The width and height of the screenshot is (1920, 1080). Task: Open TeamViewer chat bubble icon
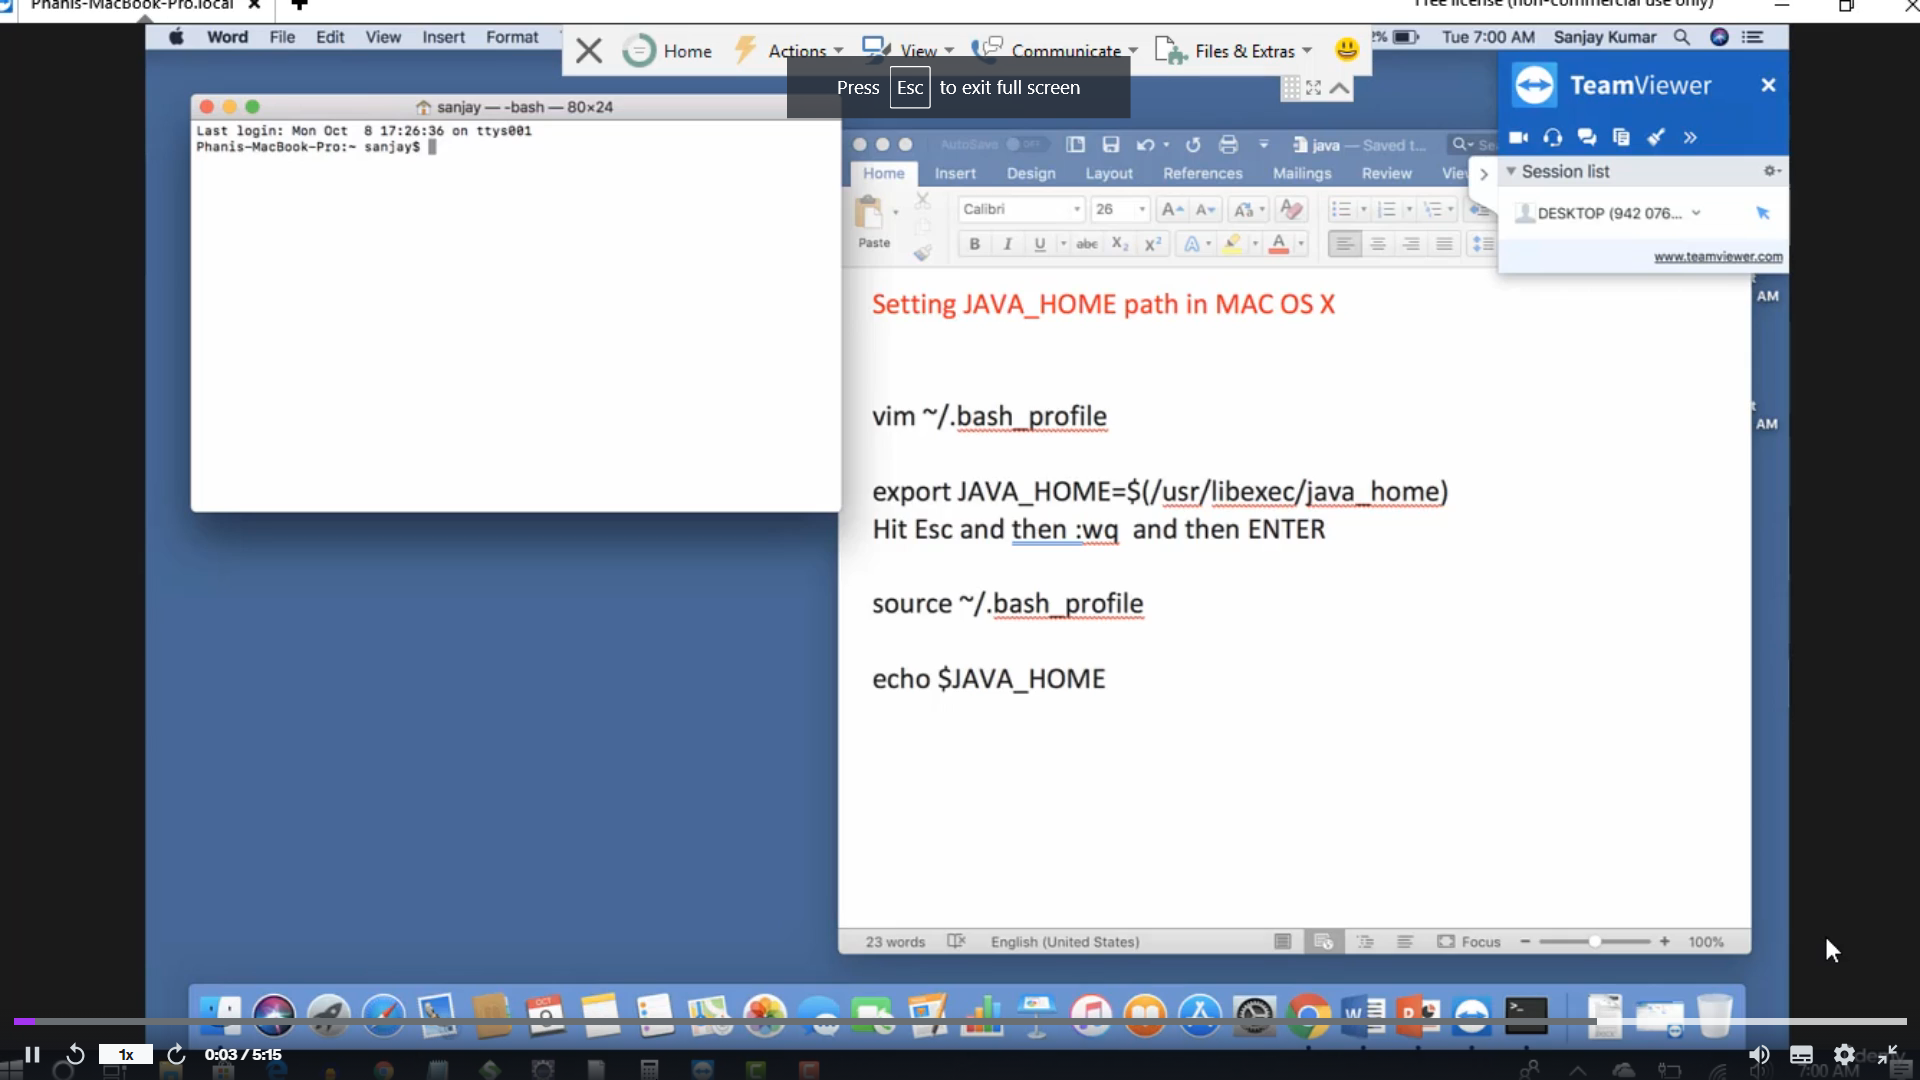pyautogui.click(x=1586, y=137)
